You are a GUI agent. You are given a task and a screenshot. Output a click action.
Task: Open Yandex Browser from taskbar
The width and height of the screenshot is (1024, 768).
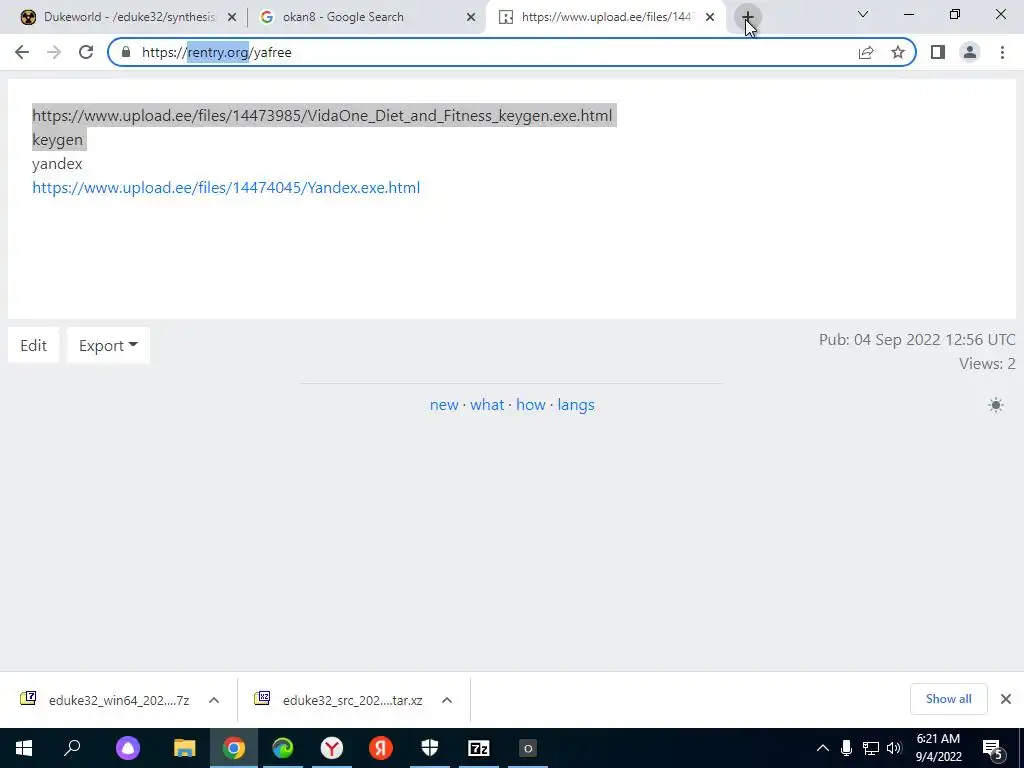pos(332,748)
